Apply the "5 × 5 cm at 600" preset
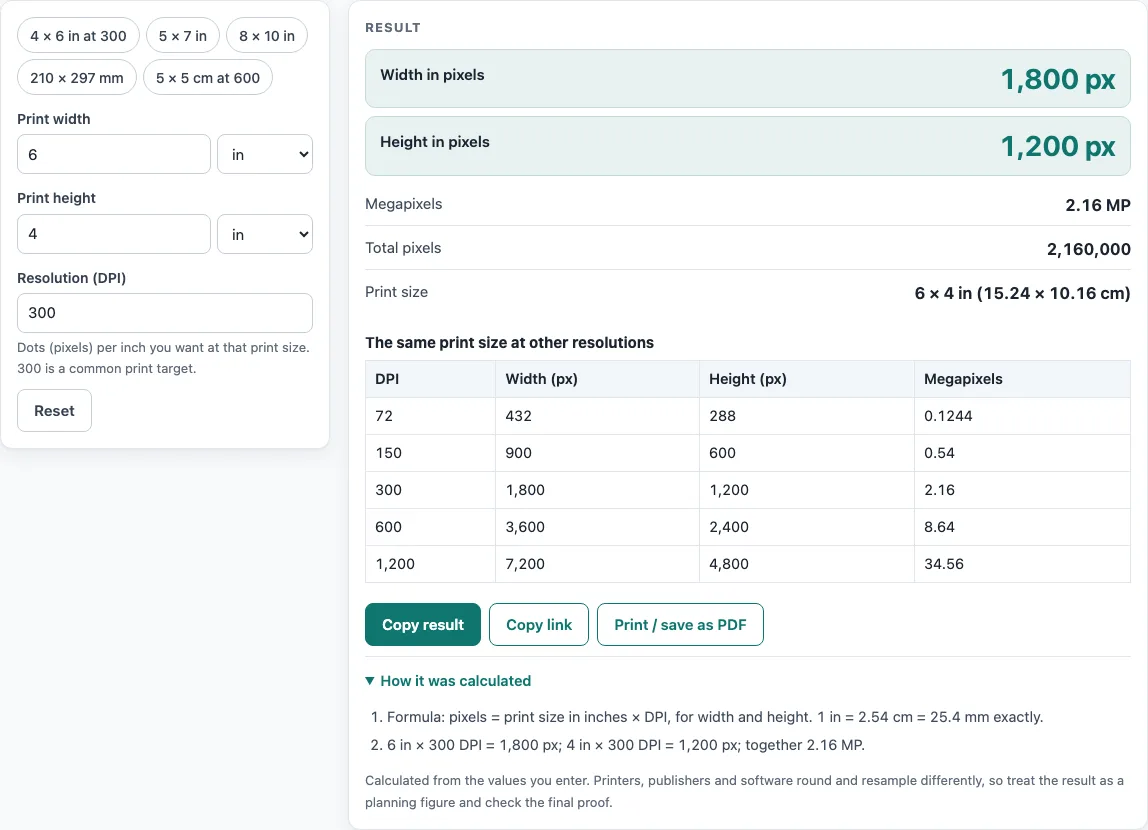Screen dimensions: 1148x830 [x=208, y=78]
